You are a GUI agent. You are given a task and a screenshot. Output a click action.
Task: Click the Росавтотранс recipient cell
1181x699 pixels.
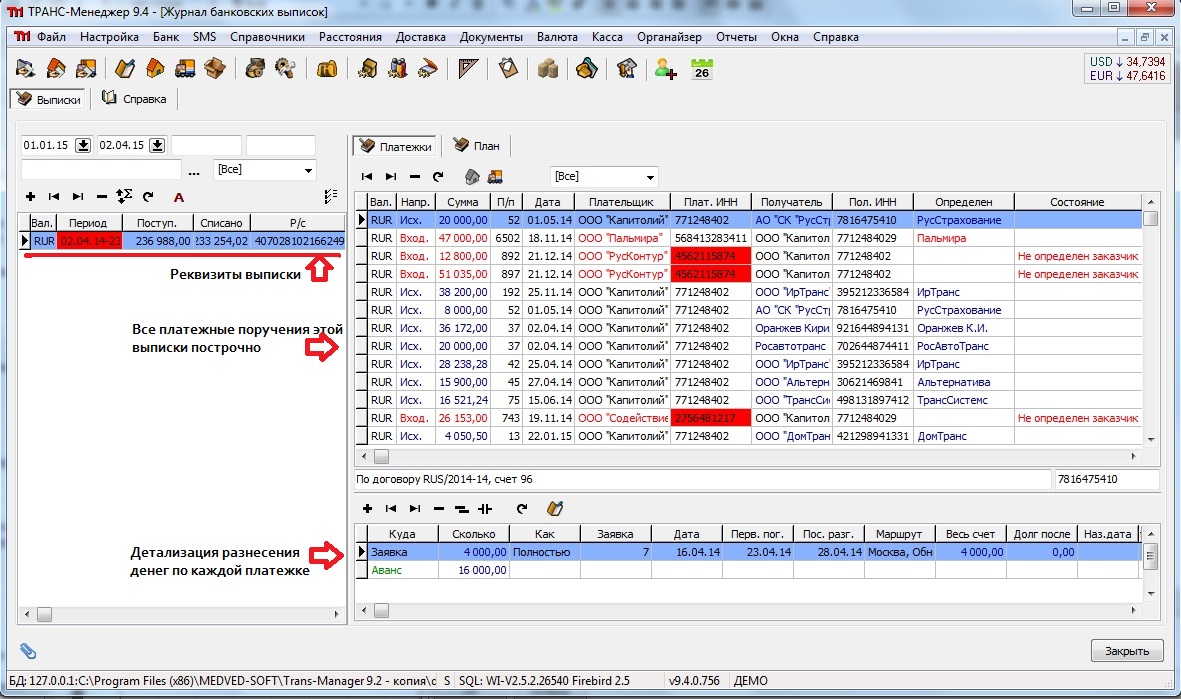point(792,346)
